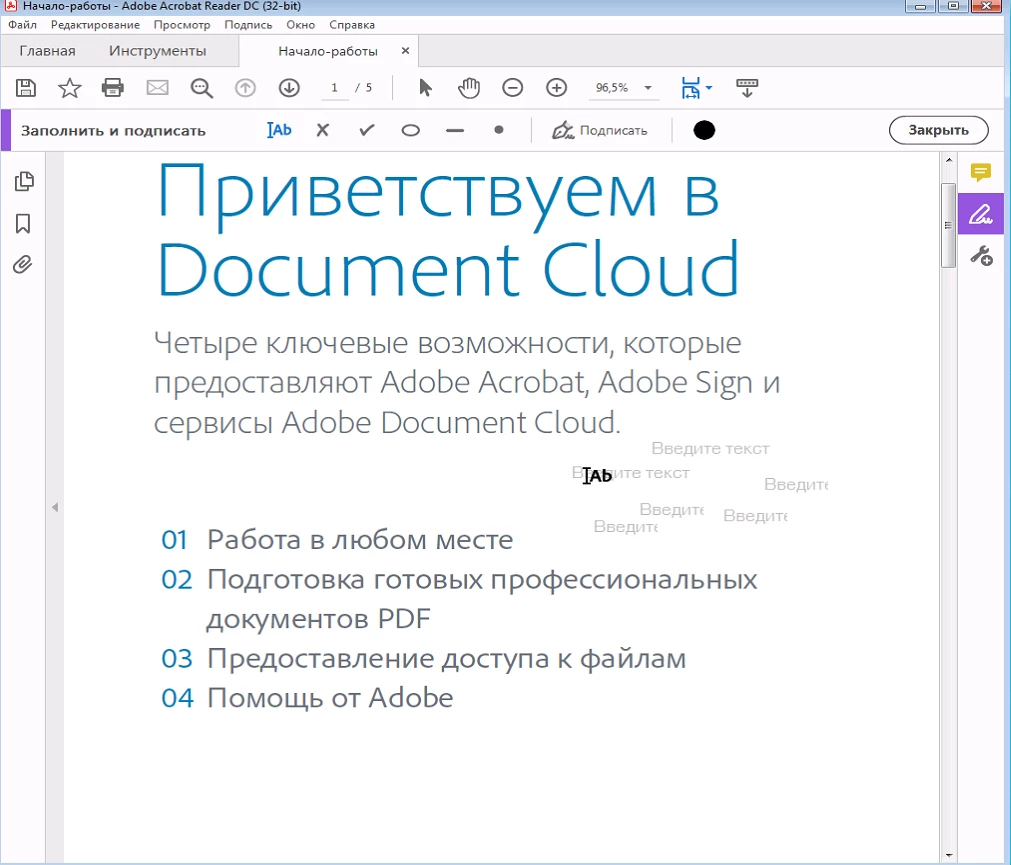Expand fit page options dropdown arrow
The image size is (1011, 865).
pos(709,87)
